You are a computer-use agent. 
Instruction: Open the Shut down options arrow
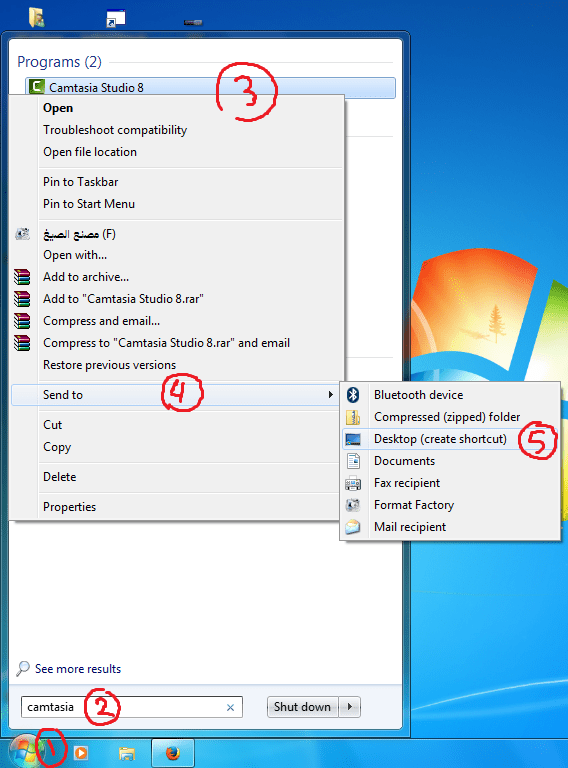[350, 707]
